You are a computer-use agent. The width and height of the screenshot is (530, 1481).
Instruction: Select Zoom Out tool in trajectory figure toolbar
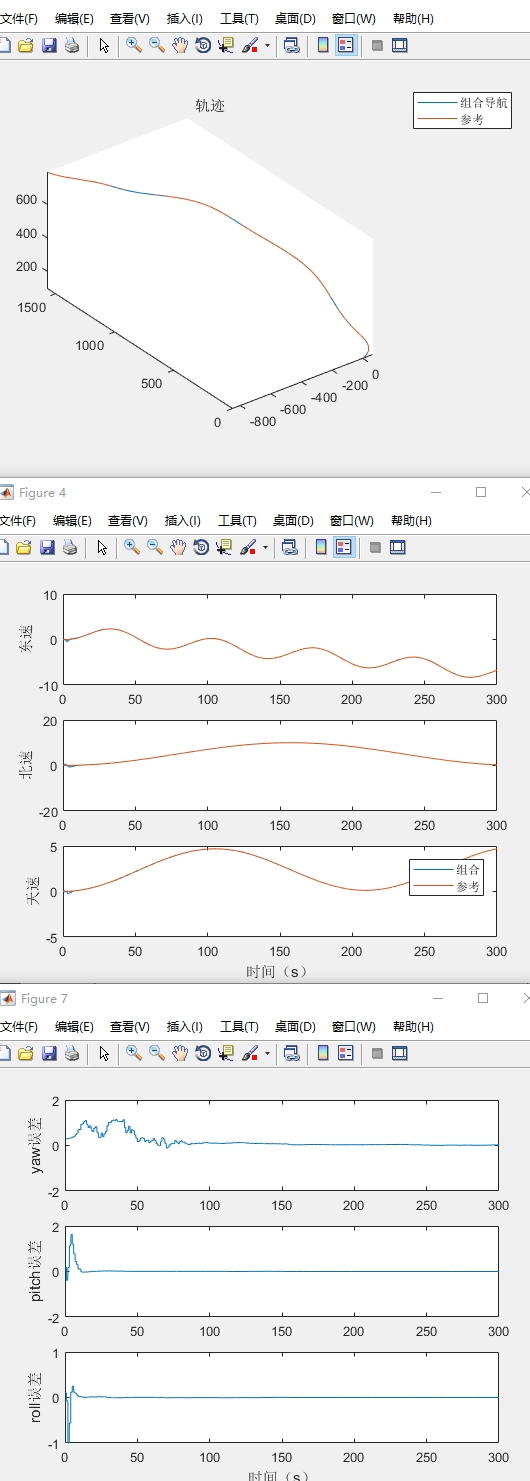(155, 45)
